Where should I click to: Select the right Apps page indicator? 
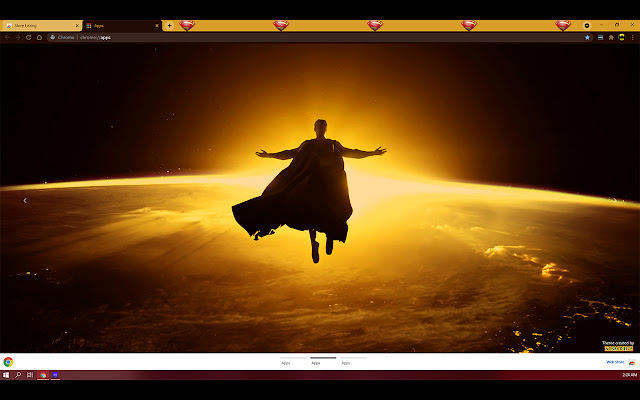pyautogui.click(x=353, y=360)
